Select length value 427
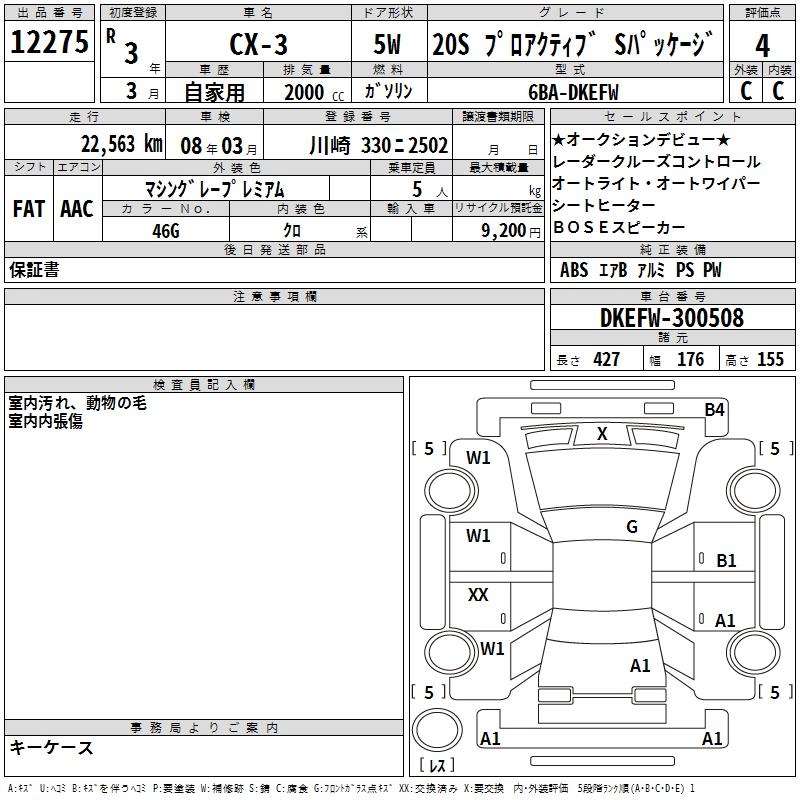The width and height of the screenshot is (800, 800). click(x=606, y=360)
